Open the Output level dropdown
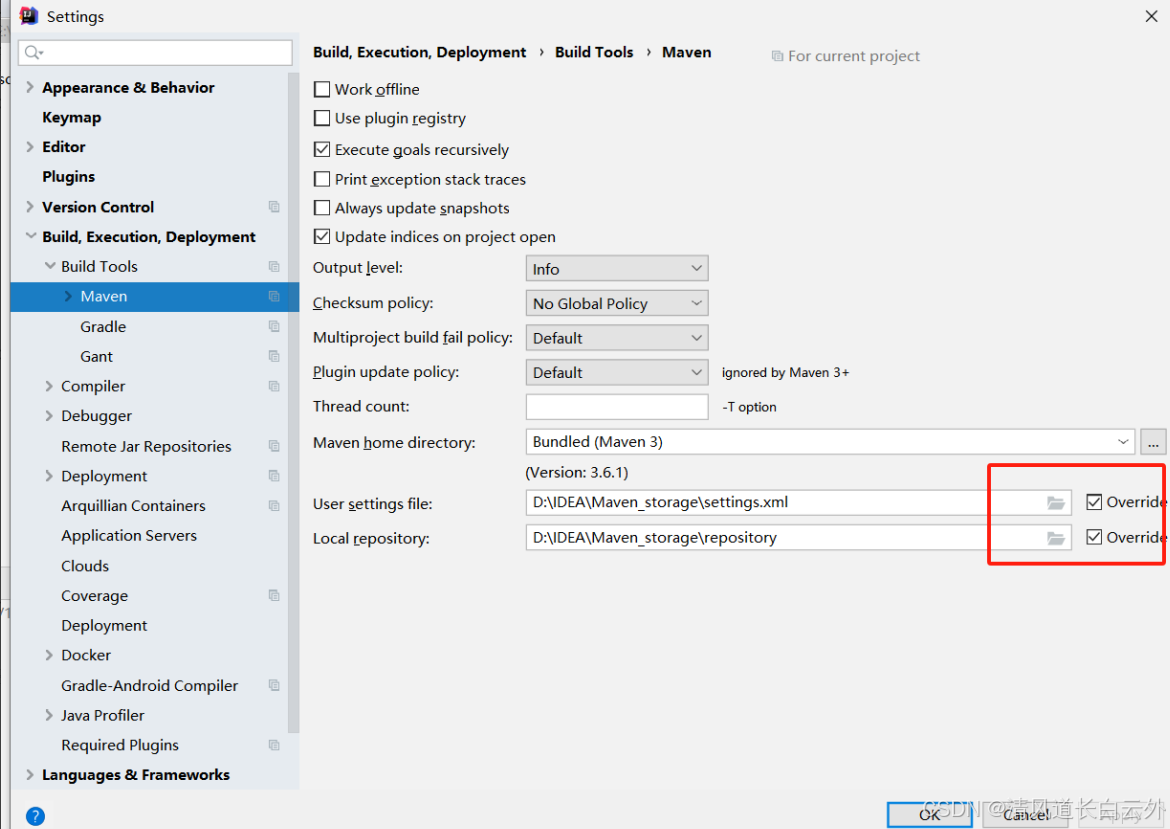The height and width of the screenshot is (829, 1170). click(617, 269)
